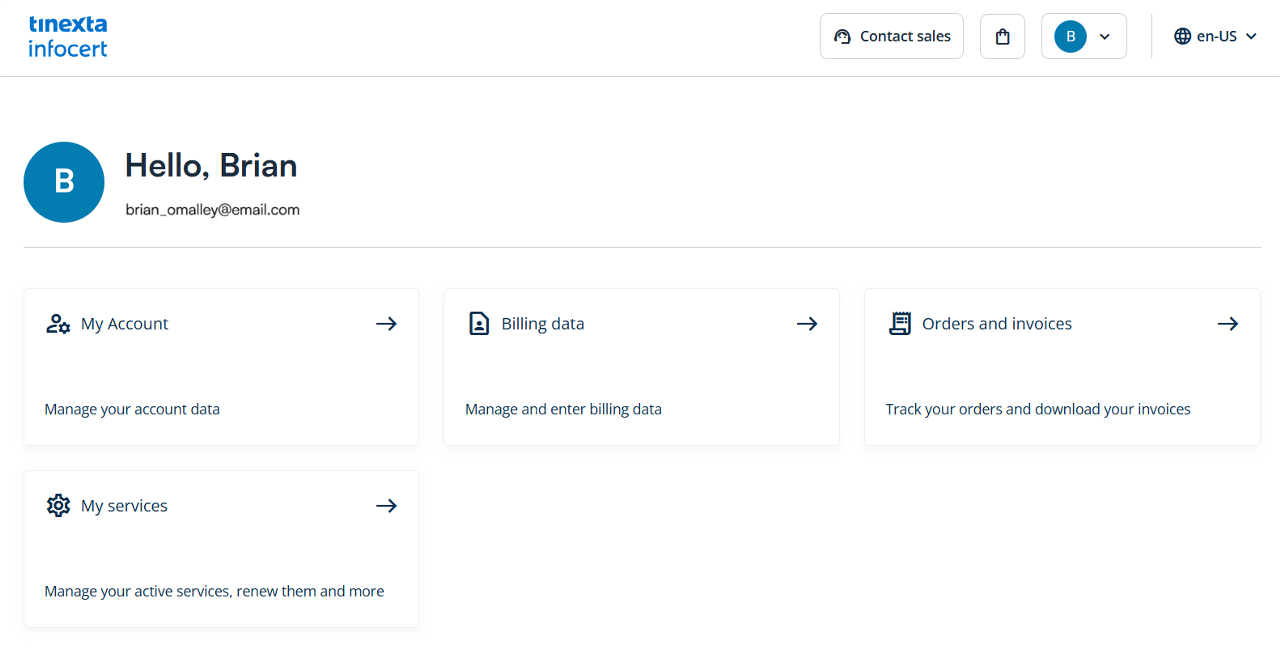Open the en-US language selector
1280x653 pixels.
(x=1216, y=36)
